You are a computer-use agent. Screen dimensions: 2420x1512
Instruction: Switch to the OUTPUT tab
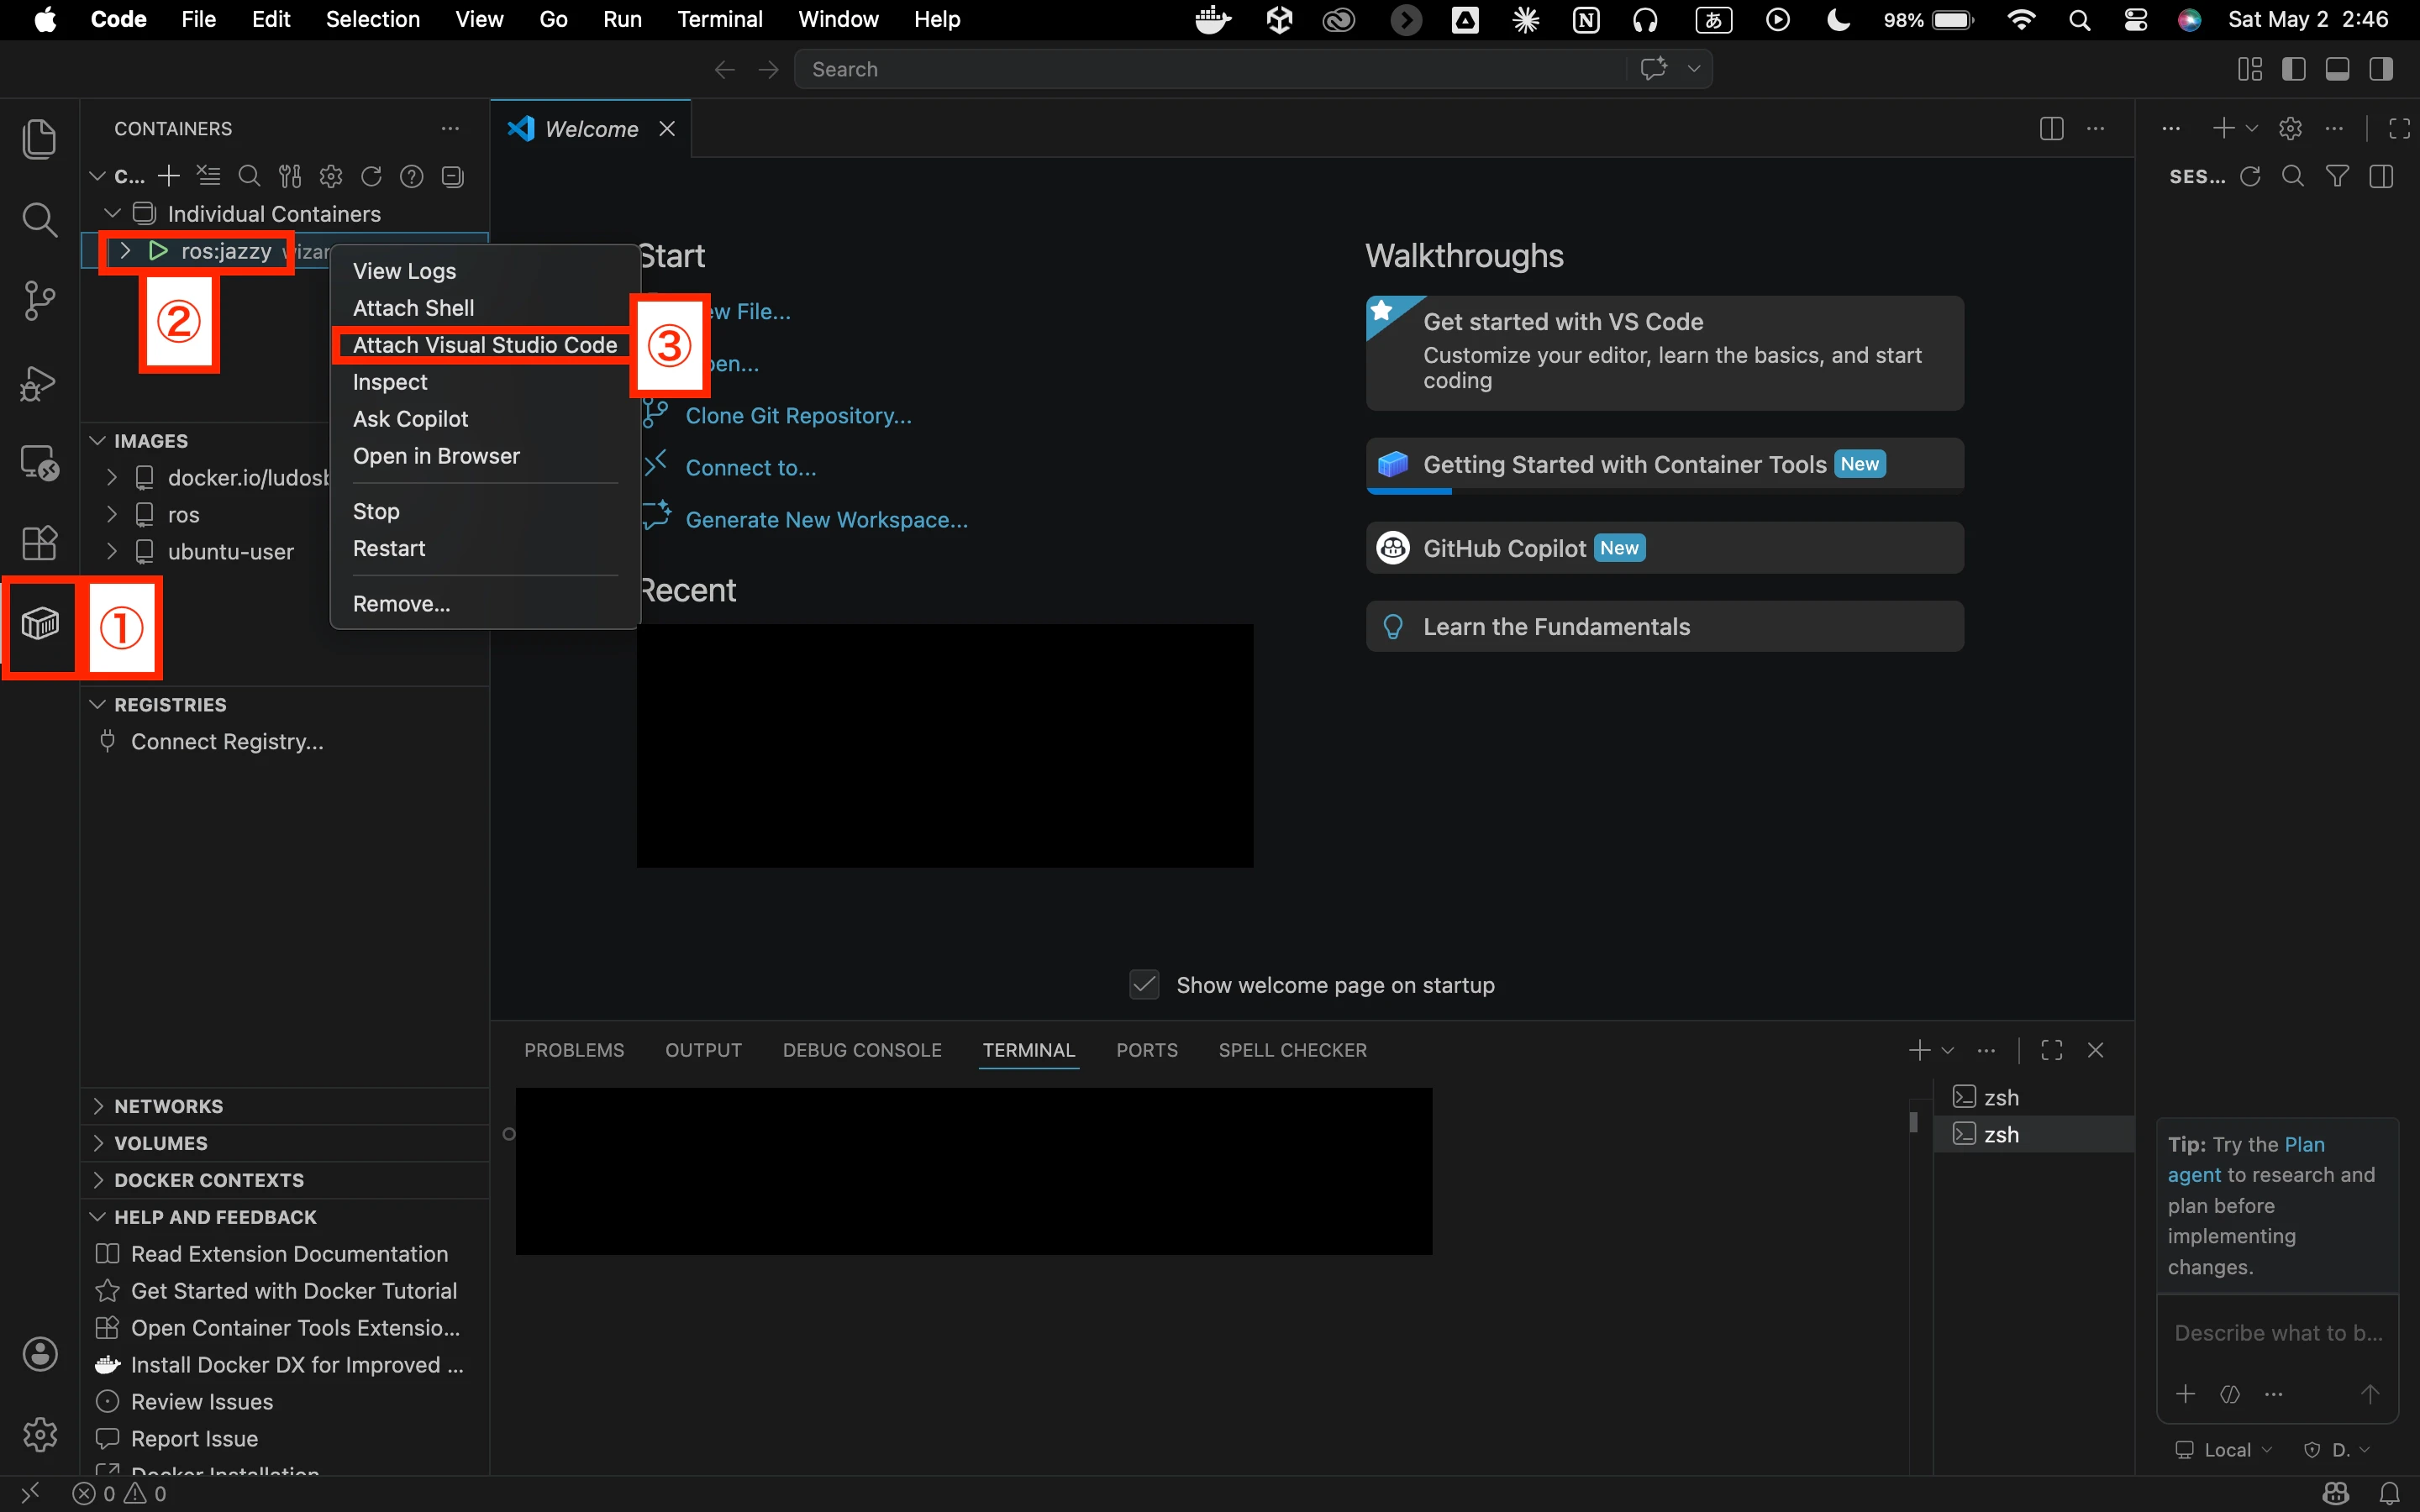coord(703,1050)
